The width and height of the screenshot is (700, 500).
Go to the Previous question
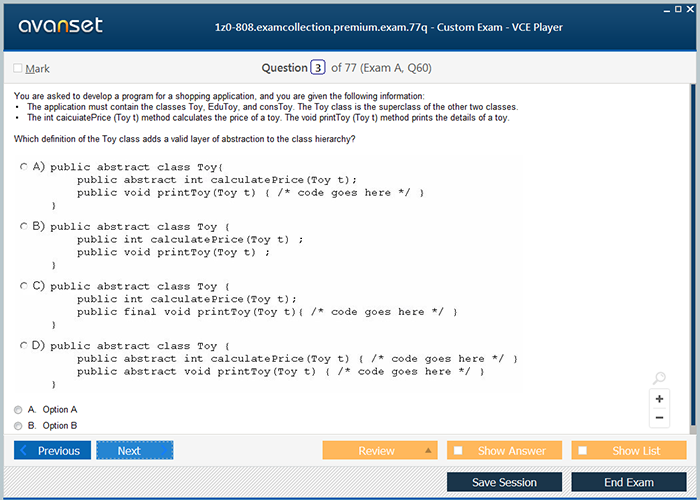[52, 450]
